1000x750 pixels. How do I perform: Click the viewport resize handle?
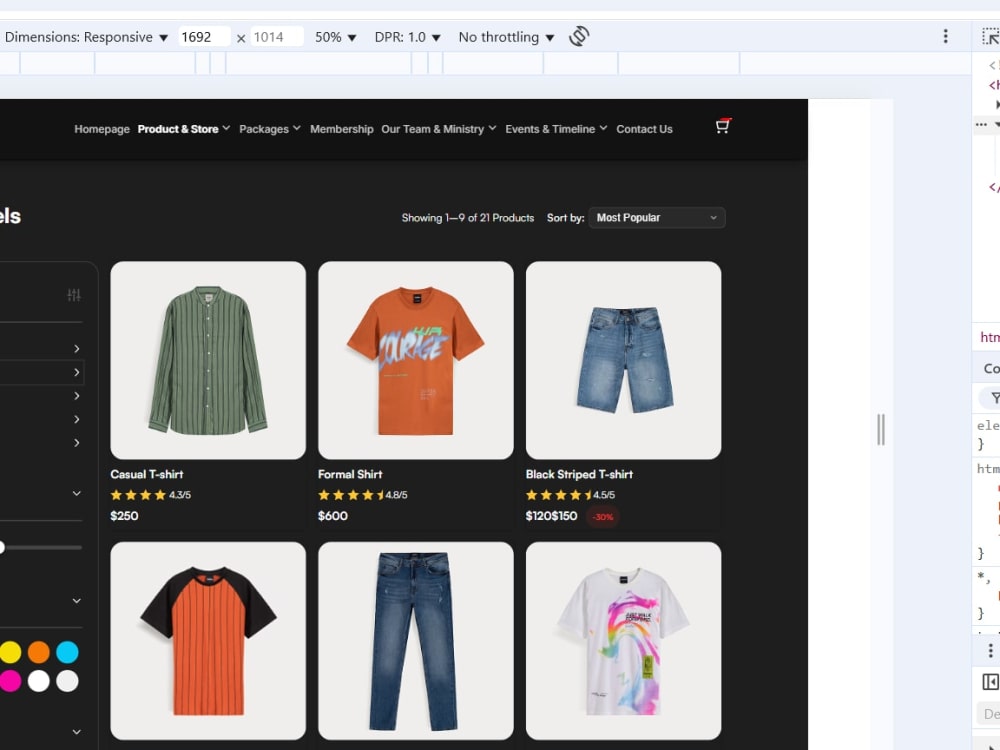click(881, 429)
